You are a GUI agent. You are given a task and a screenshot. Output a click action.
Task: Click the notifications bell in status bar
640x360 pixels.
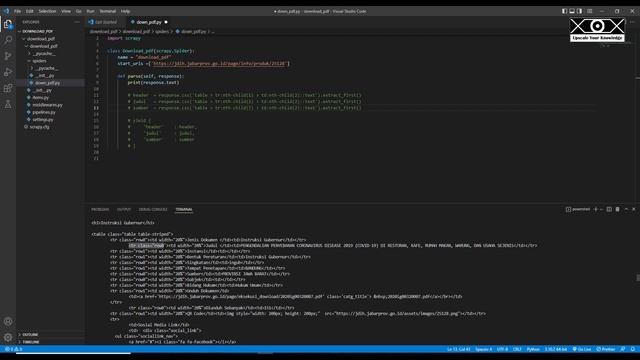tap(633, 349)
